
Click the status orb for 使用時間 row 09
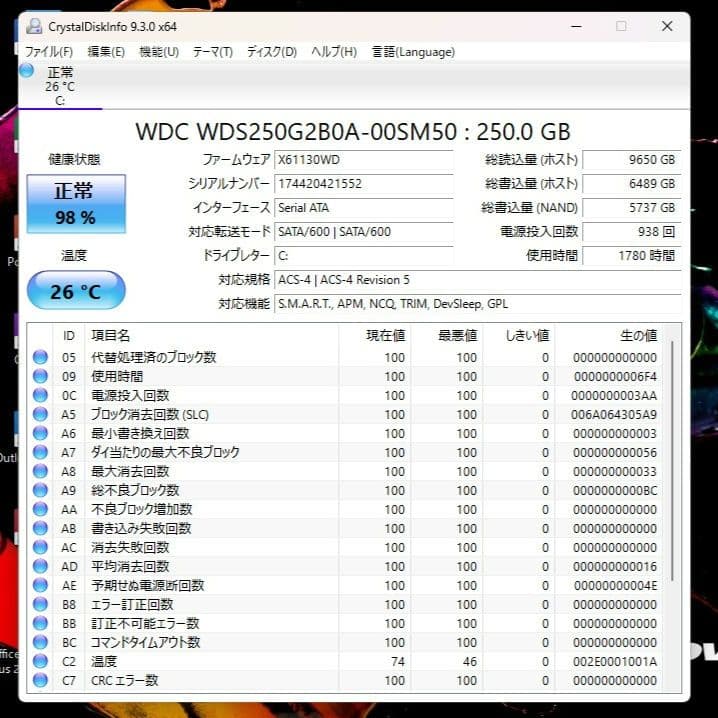[x=40, y=376]
